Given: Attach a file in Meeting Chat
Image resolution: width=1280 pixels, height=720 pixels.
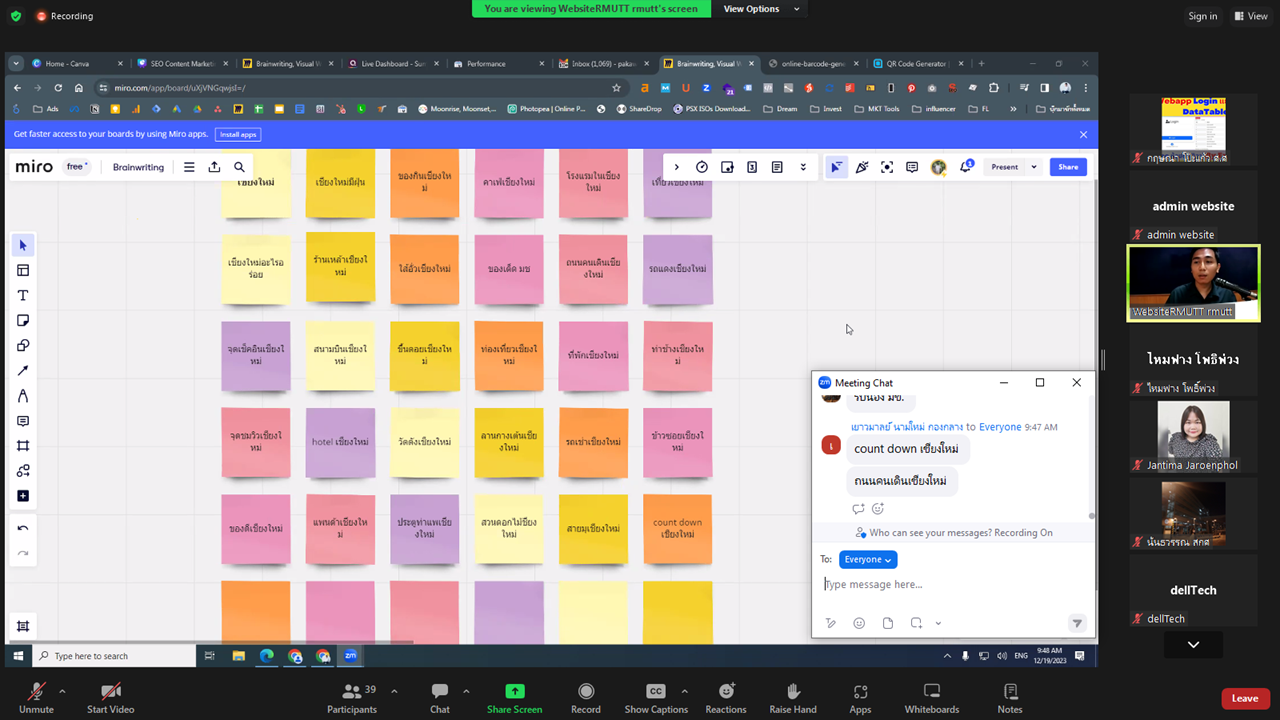Looking at the screenshot, I should [888, 623].
